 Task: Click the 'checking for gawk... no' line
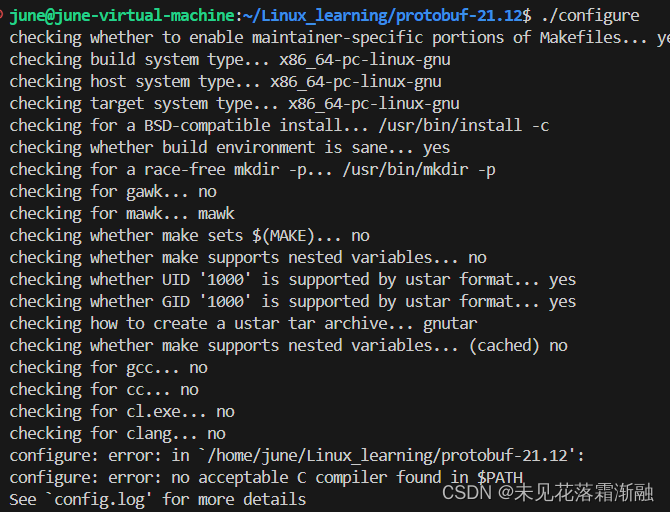113,191
